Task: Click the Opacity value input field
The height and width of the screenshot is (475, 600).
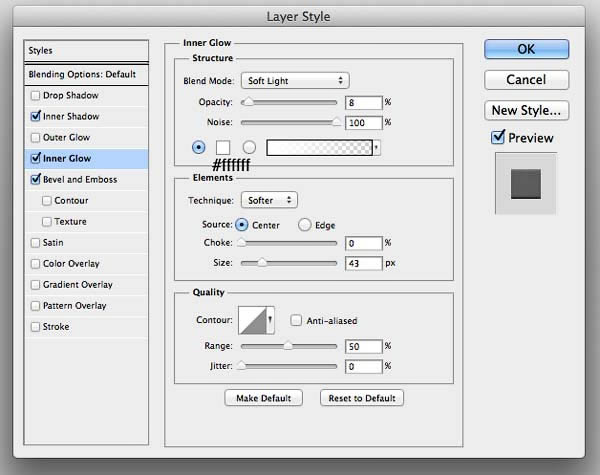Action: (x=364, y=103)
